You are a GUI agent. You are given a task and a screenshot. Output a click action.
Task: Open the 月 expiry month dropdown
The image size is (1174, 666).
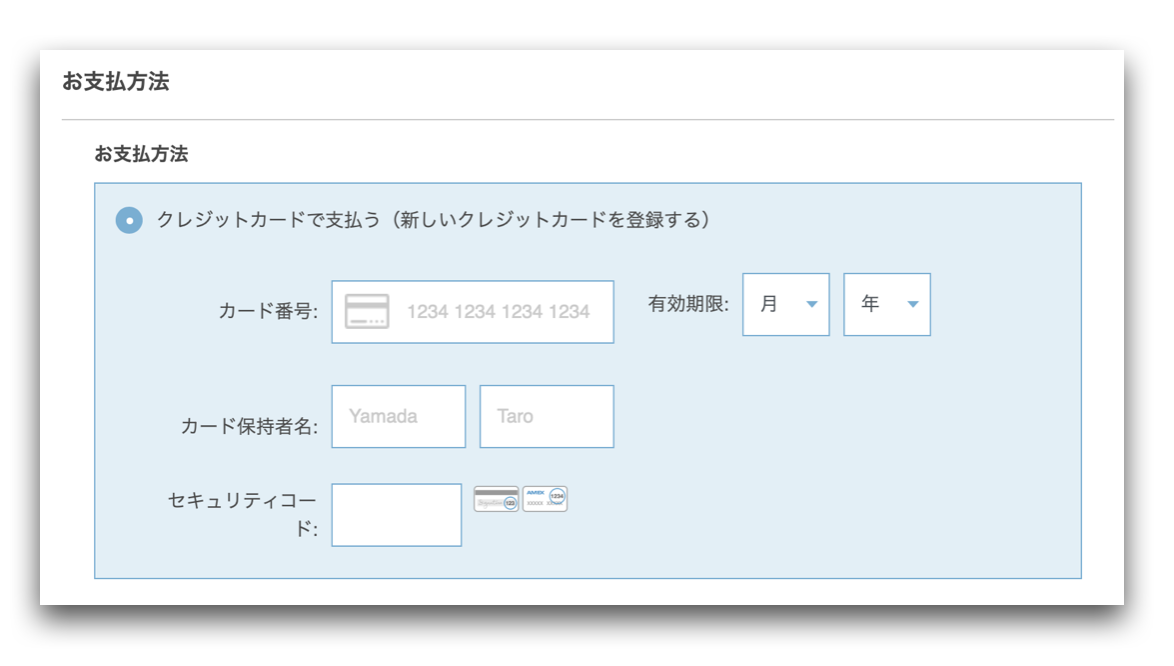[x=785, y=305]
